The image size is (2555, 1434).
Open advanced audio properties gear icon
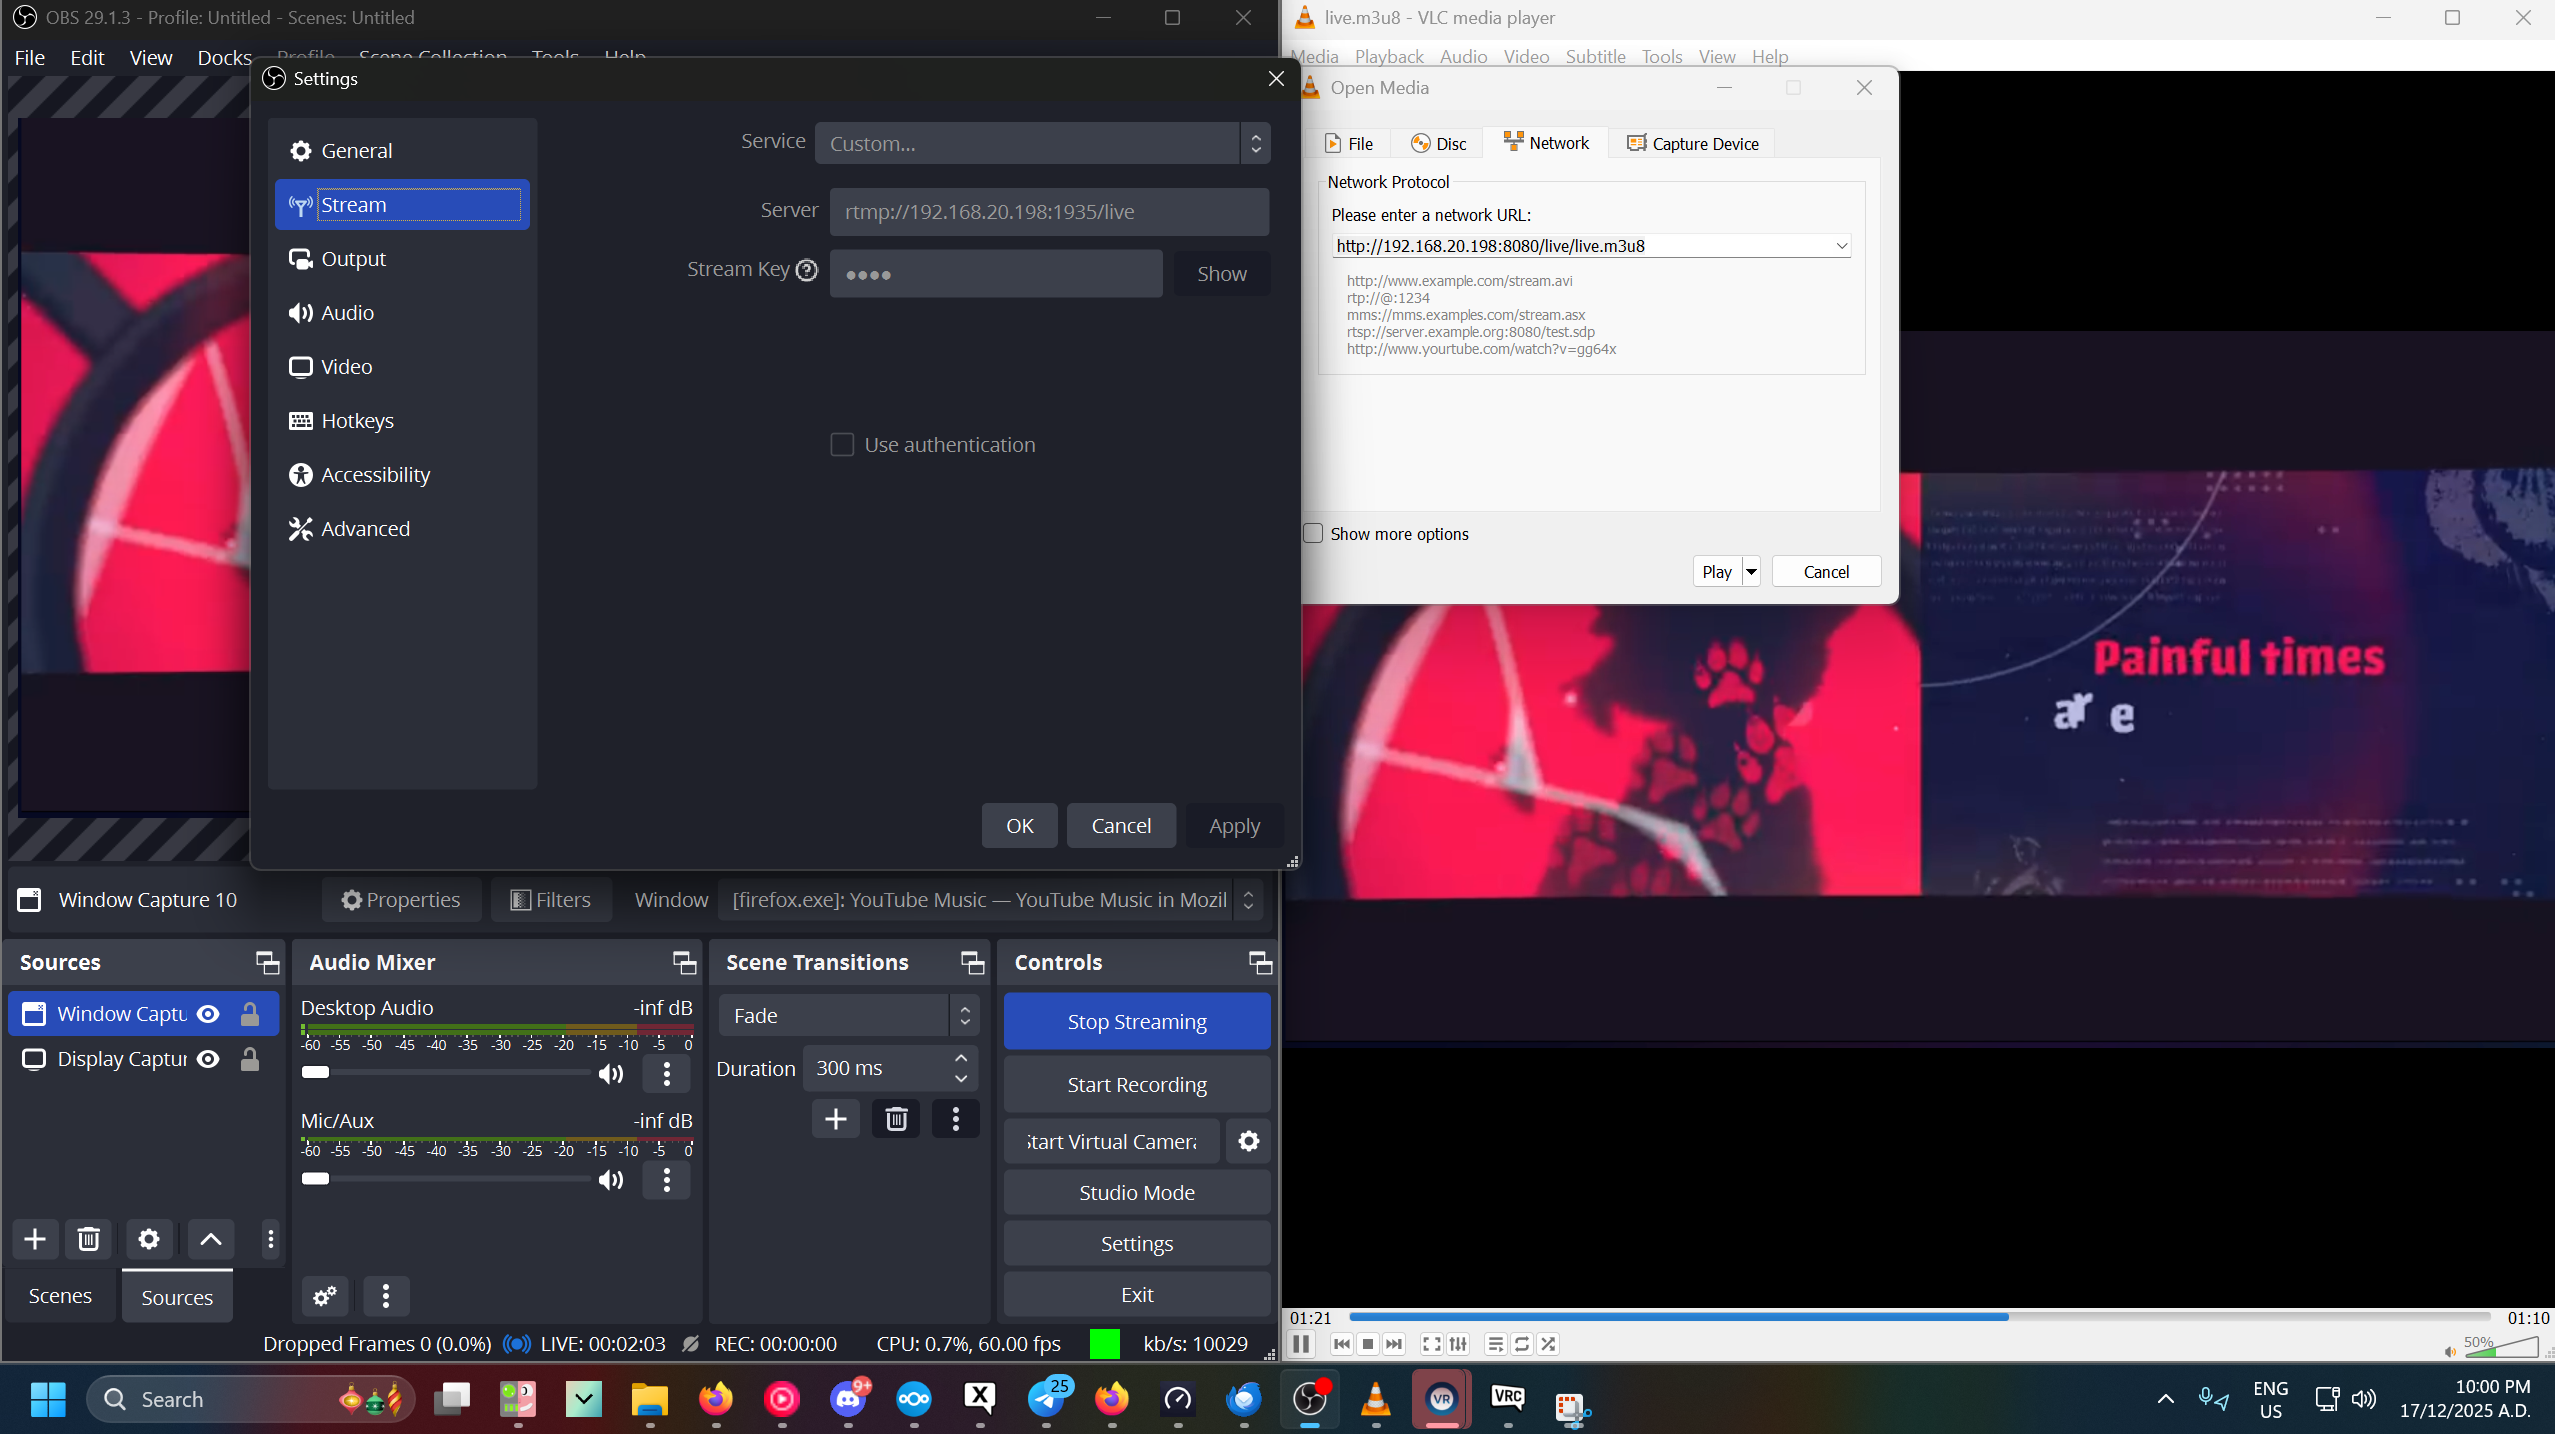(x=325, y=1297)
